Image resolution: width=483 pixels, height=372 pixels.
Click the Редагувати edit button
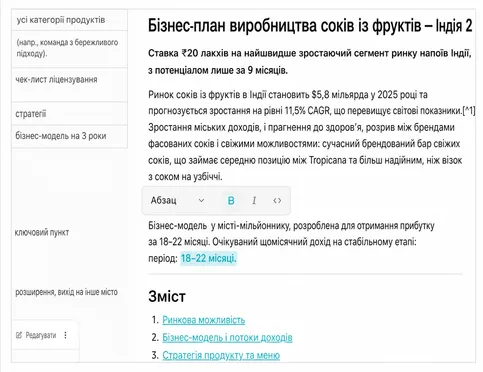tap(36, 335)
